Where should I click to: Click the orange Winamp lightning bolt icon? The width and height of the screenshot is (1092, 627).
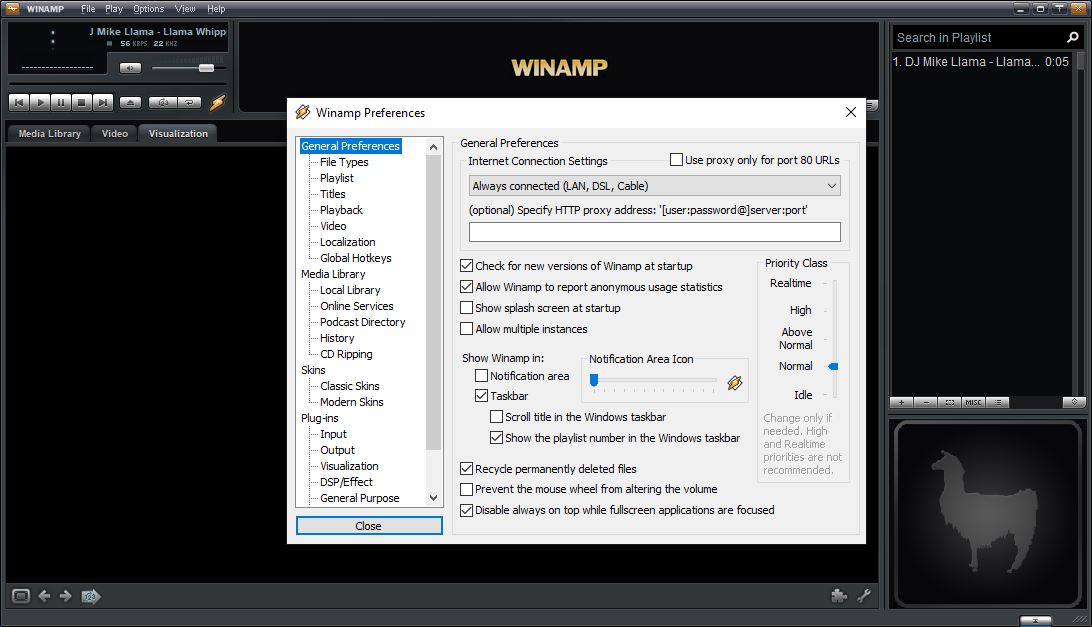click(x=218, y=102)
